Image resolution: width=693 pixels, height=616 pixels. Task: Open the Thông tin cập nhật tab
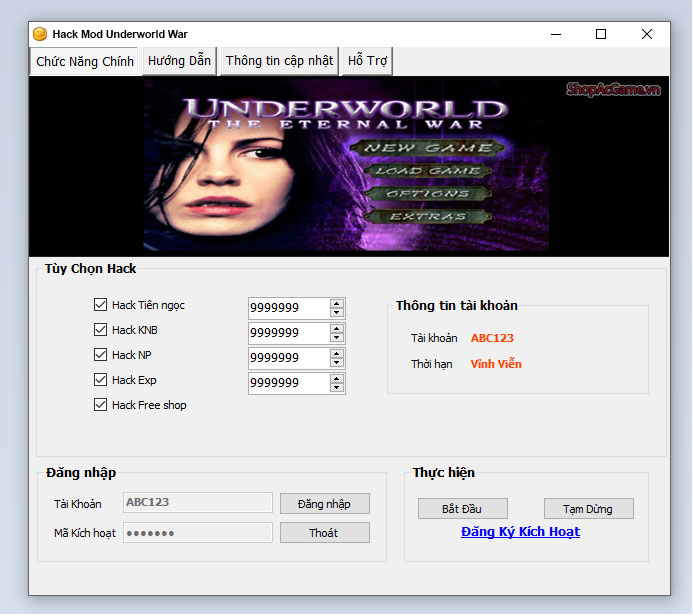point(279,61)
